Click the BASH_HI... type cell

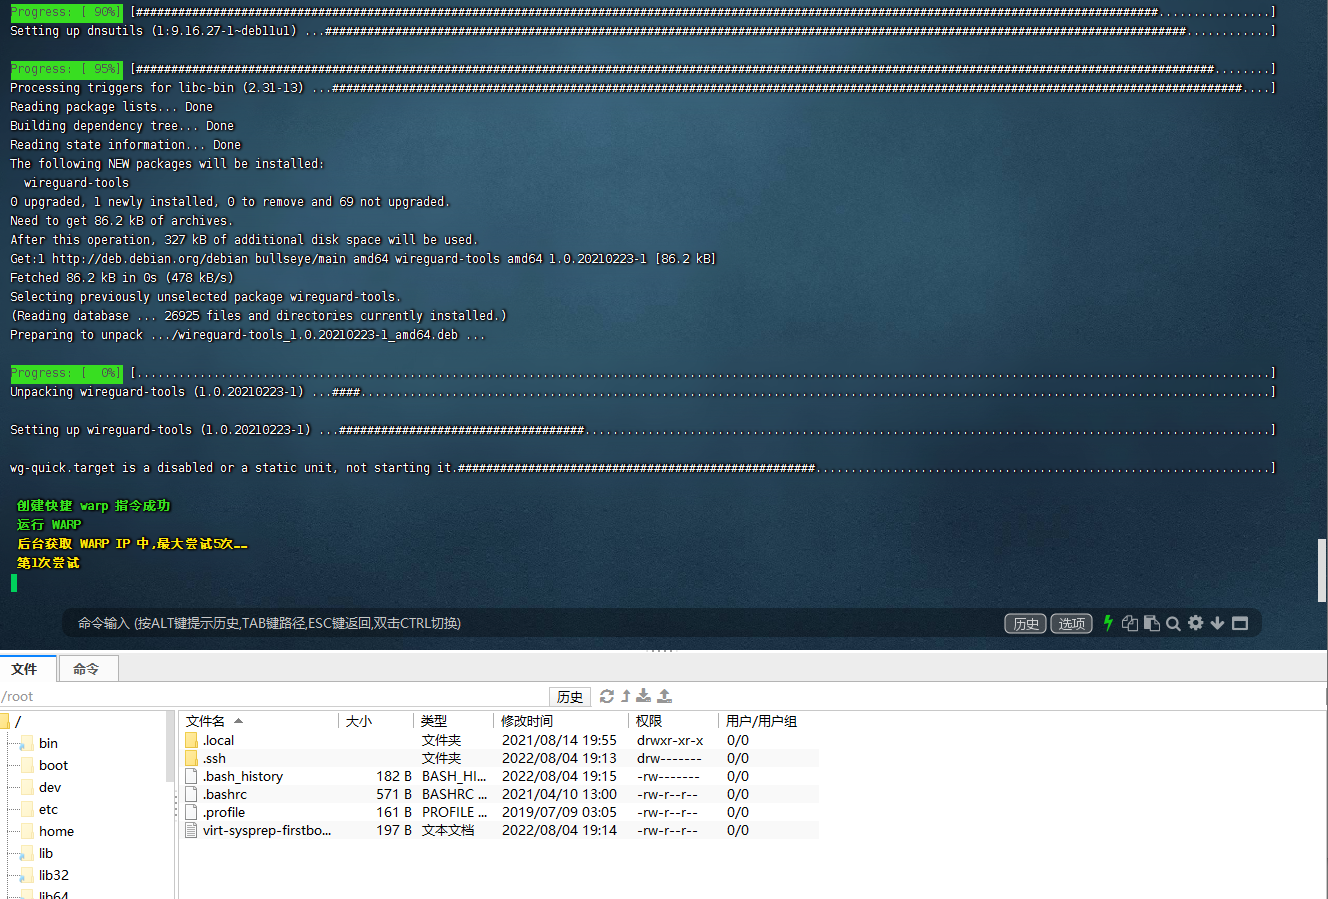click(454, 776)
